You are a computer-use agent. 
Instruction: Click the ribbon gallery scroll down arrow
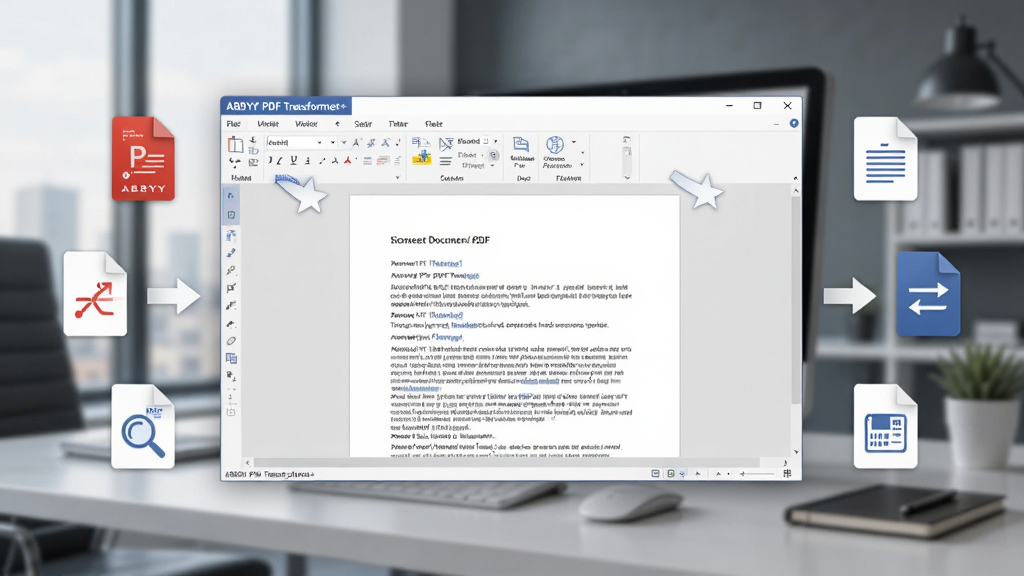[x=627, y=177]
